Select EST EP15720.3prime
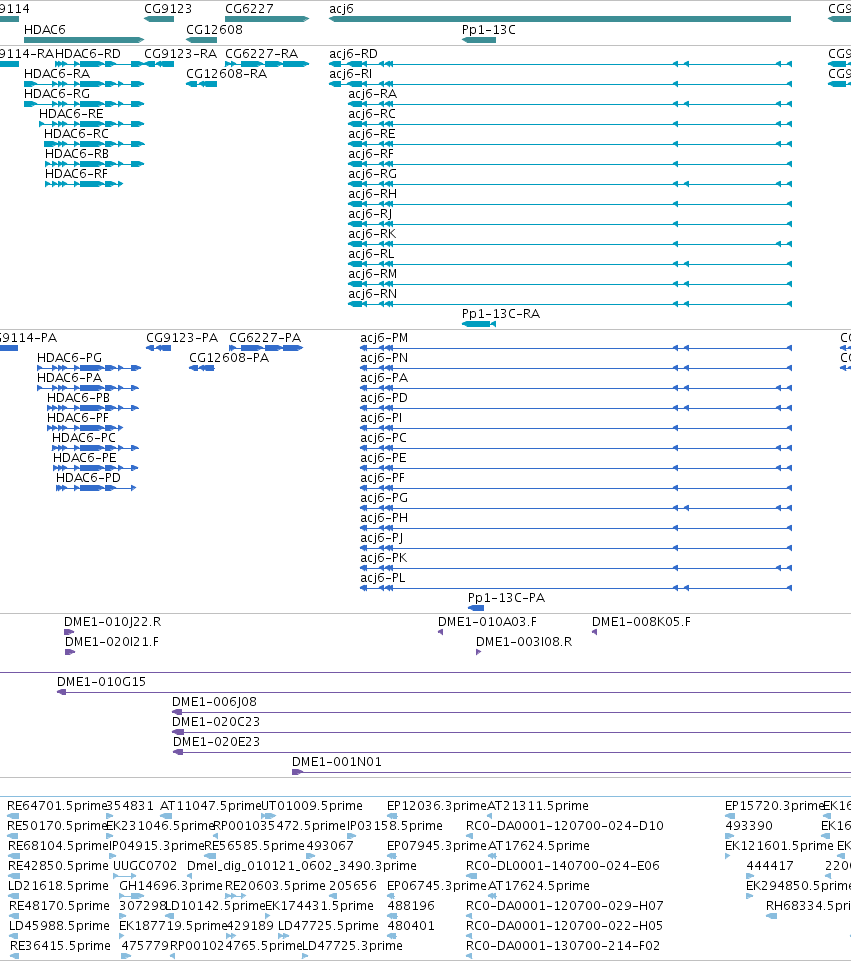Image resolution: width=851 pixels, height=961 pixels. pyautogui.click(x=774, y=805)
